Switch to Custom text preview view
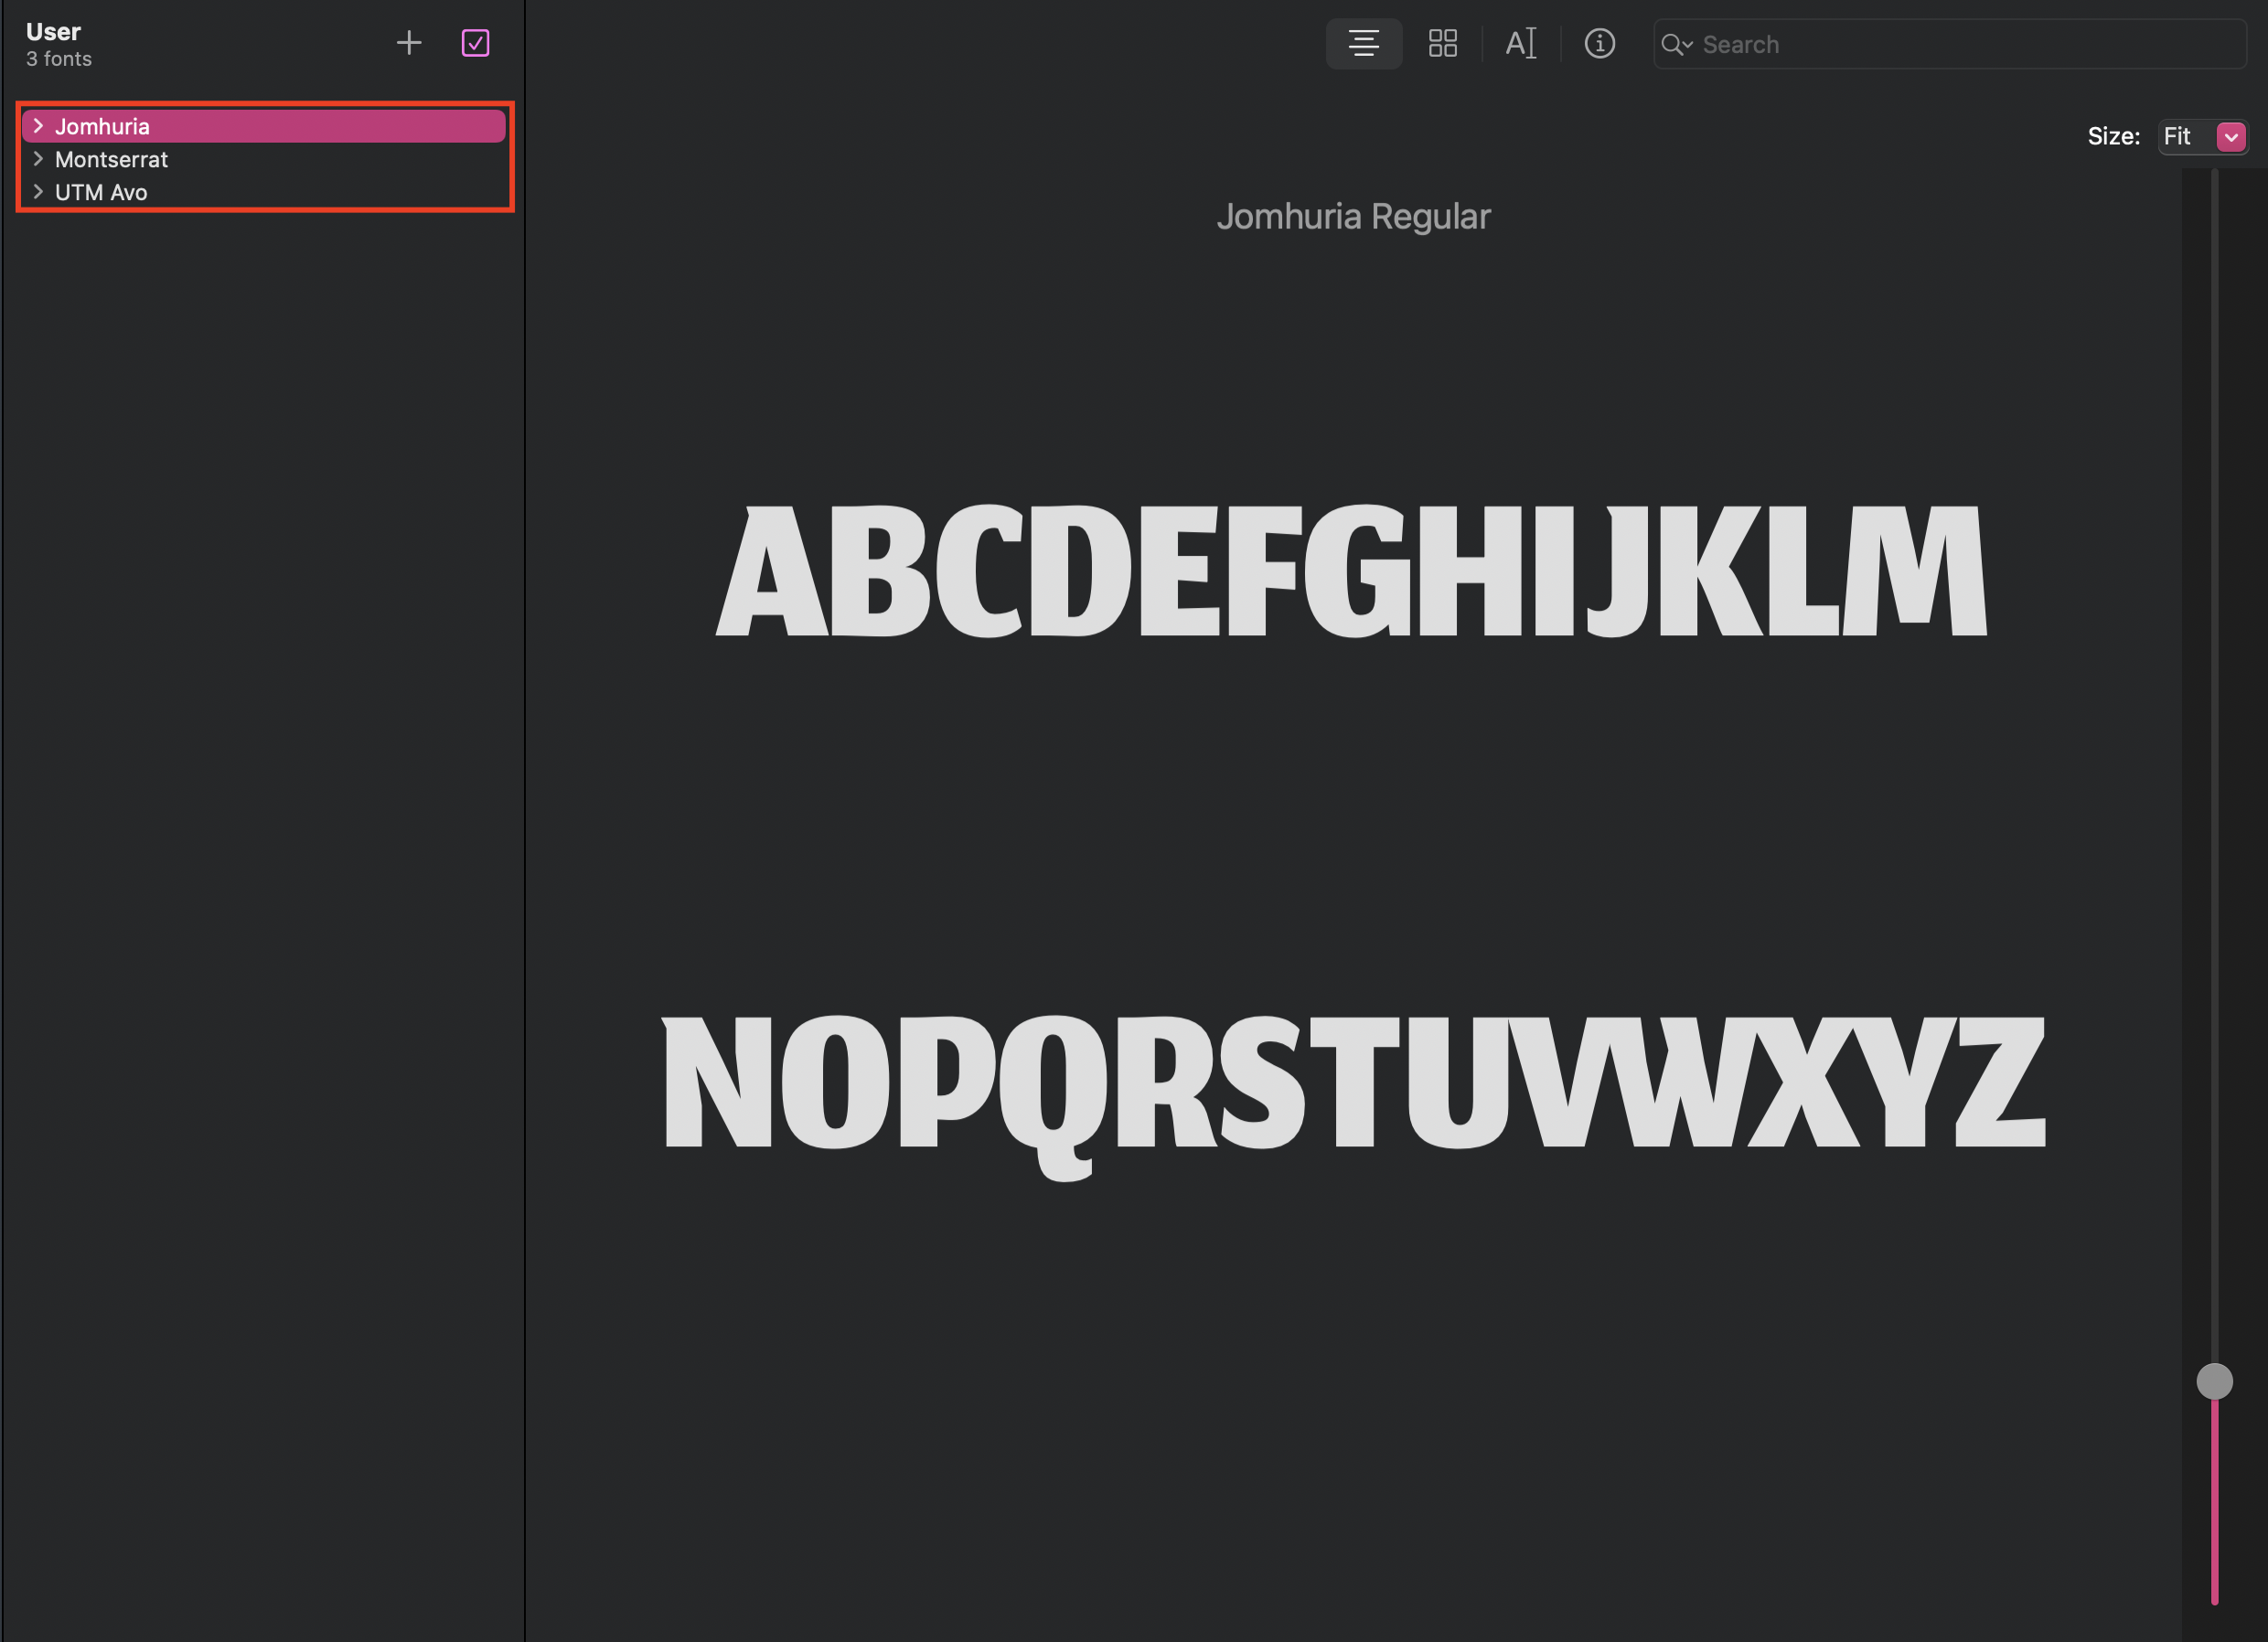Viewport: 2268px width, 1642px height. pos(1520,44)
